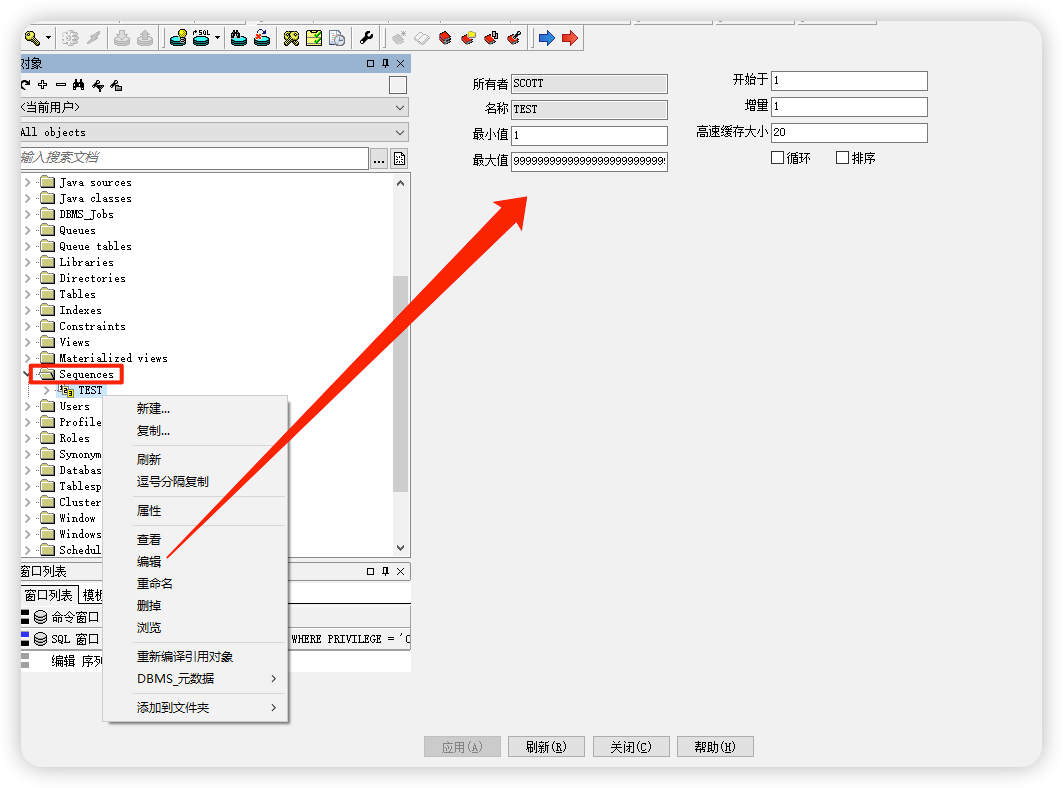Pin the 对象 panel with pushpin icon
Screen dimensions: 1063x788
point(385,63)
